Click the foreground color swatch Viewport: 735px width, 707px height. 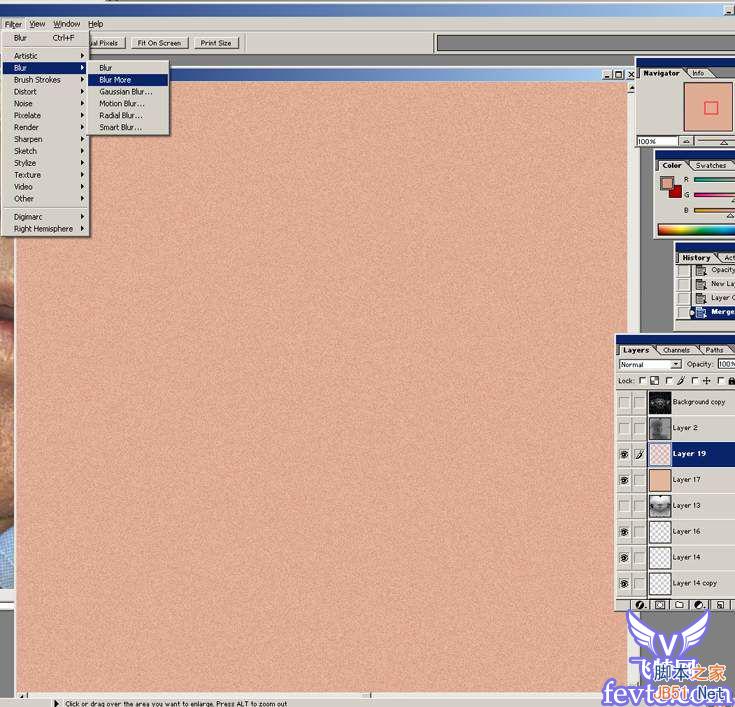pos(666,182)
